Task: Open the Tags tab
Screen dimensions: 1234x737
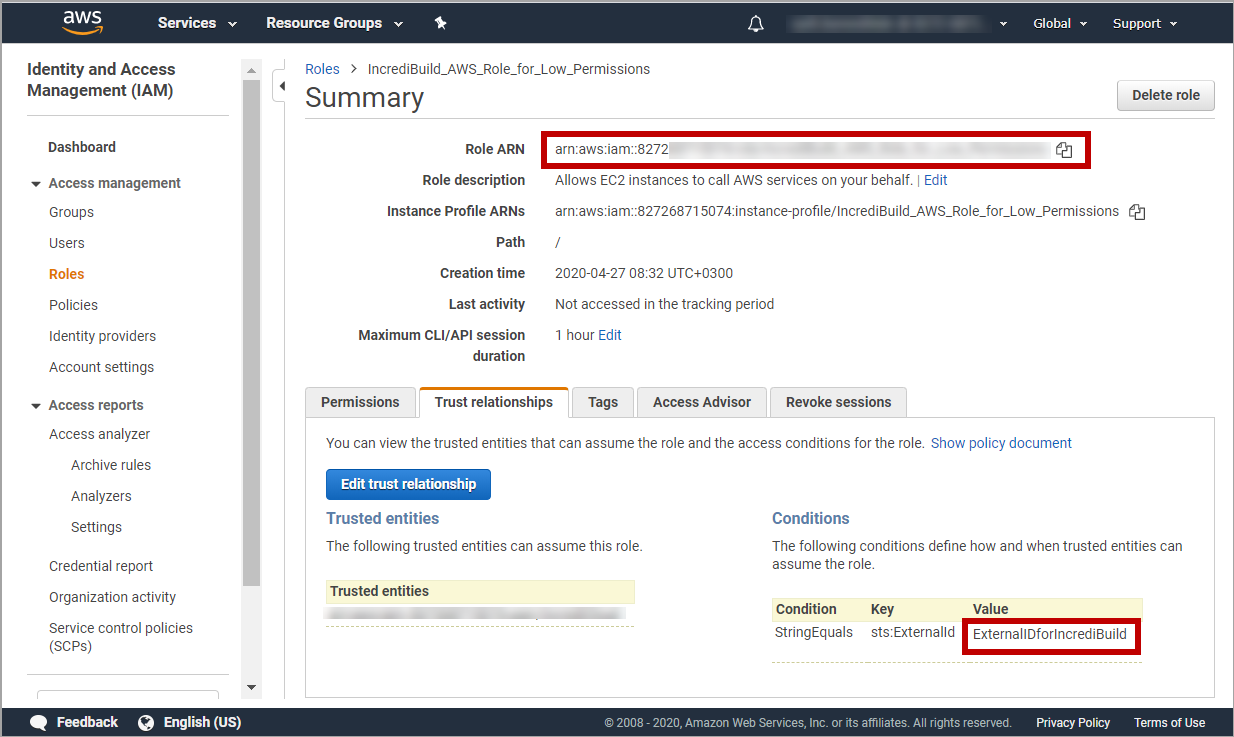Action: point(603,402)
